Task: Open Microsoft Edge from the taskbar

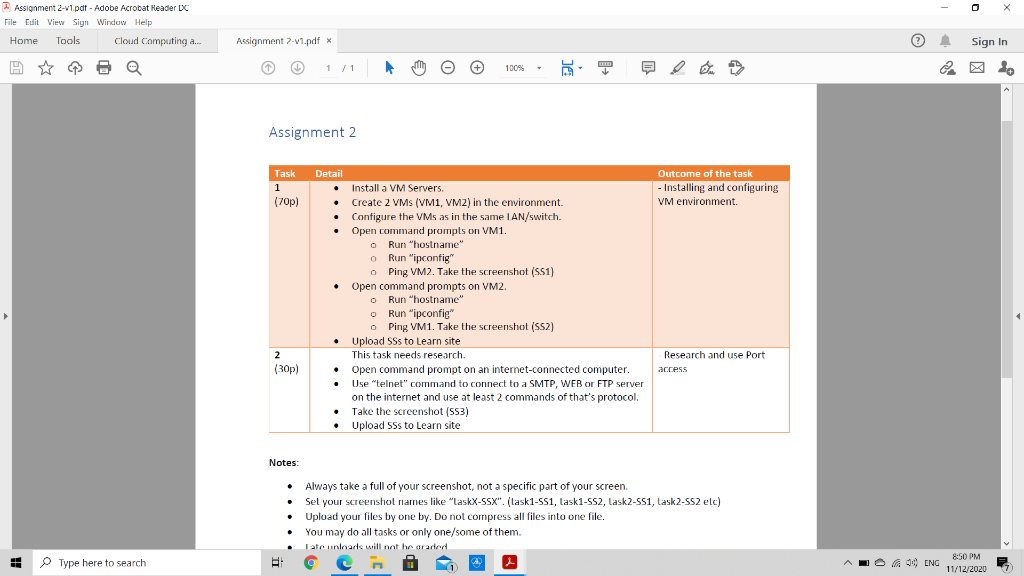Action: pyautogui.click(x=344, y=562)
